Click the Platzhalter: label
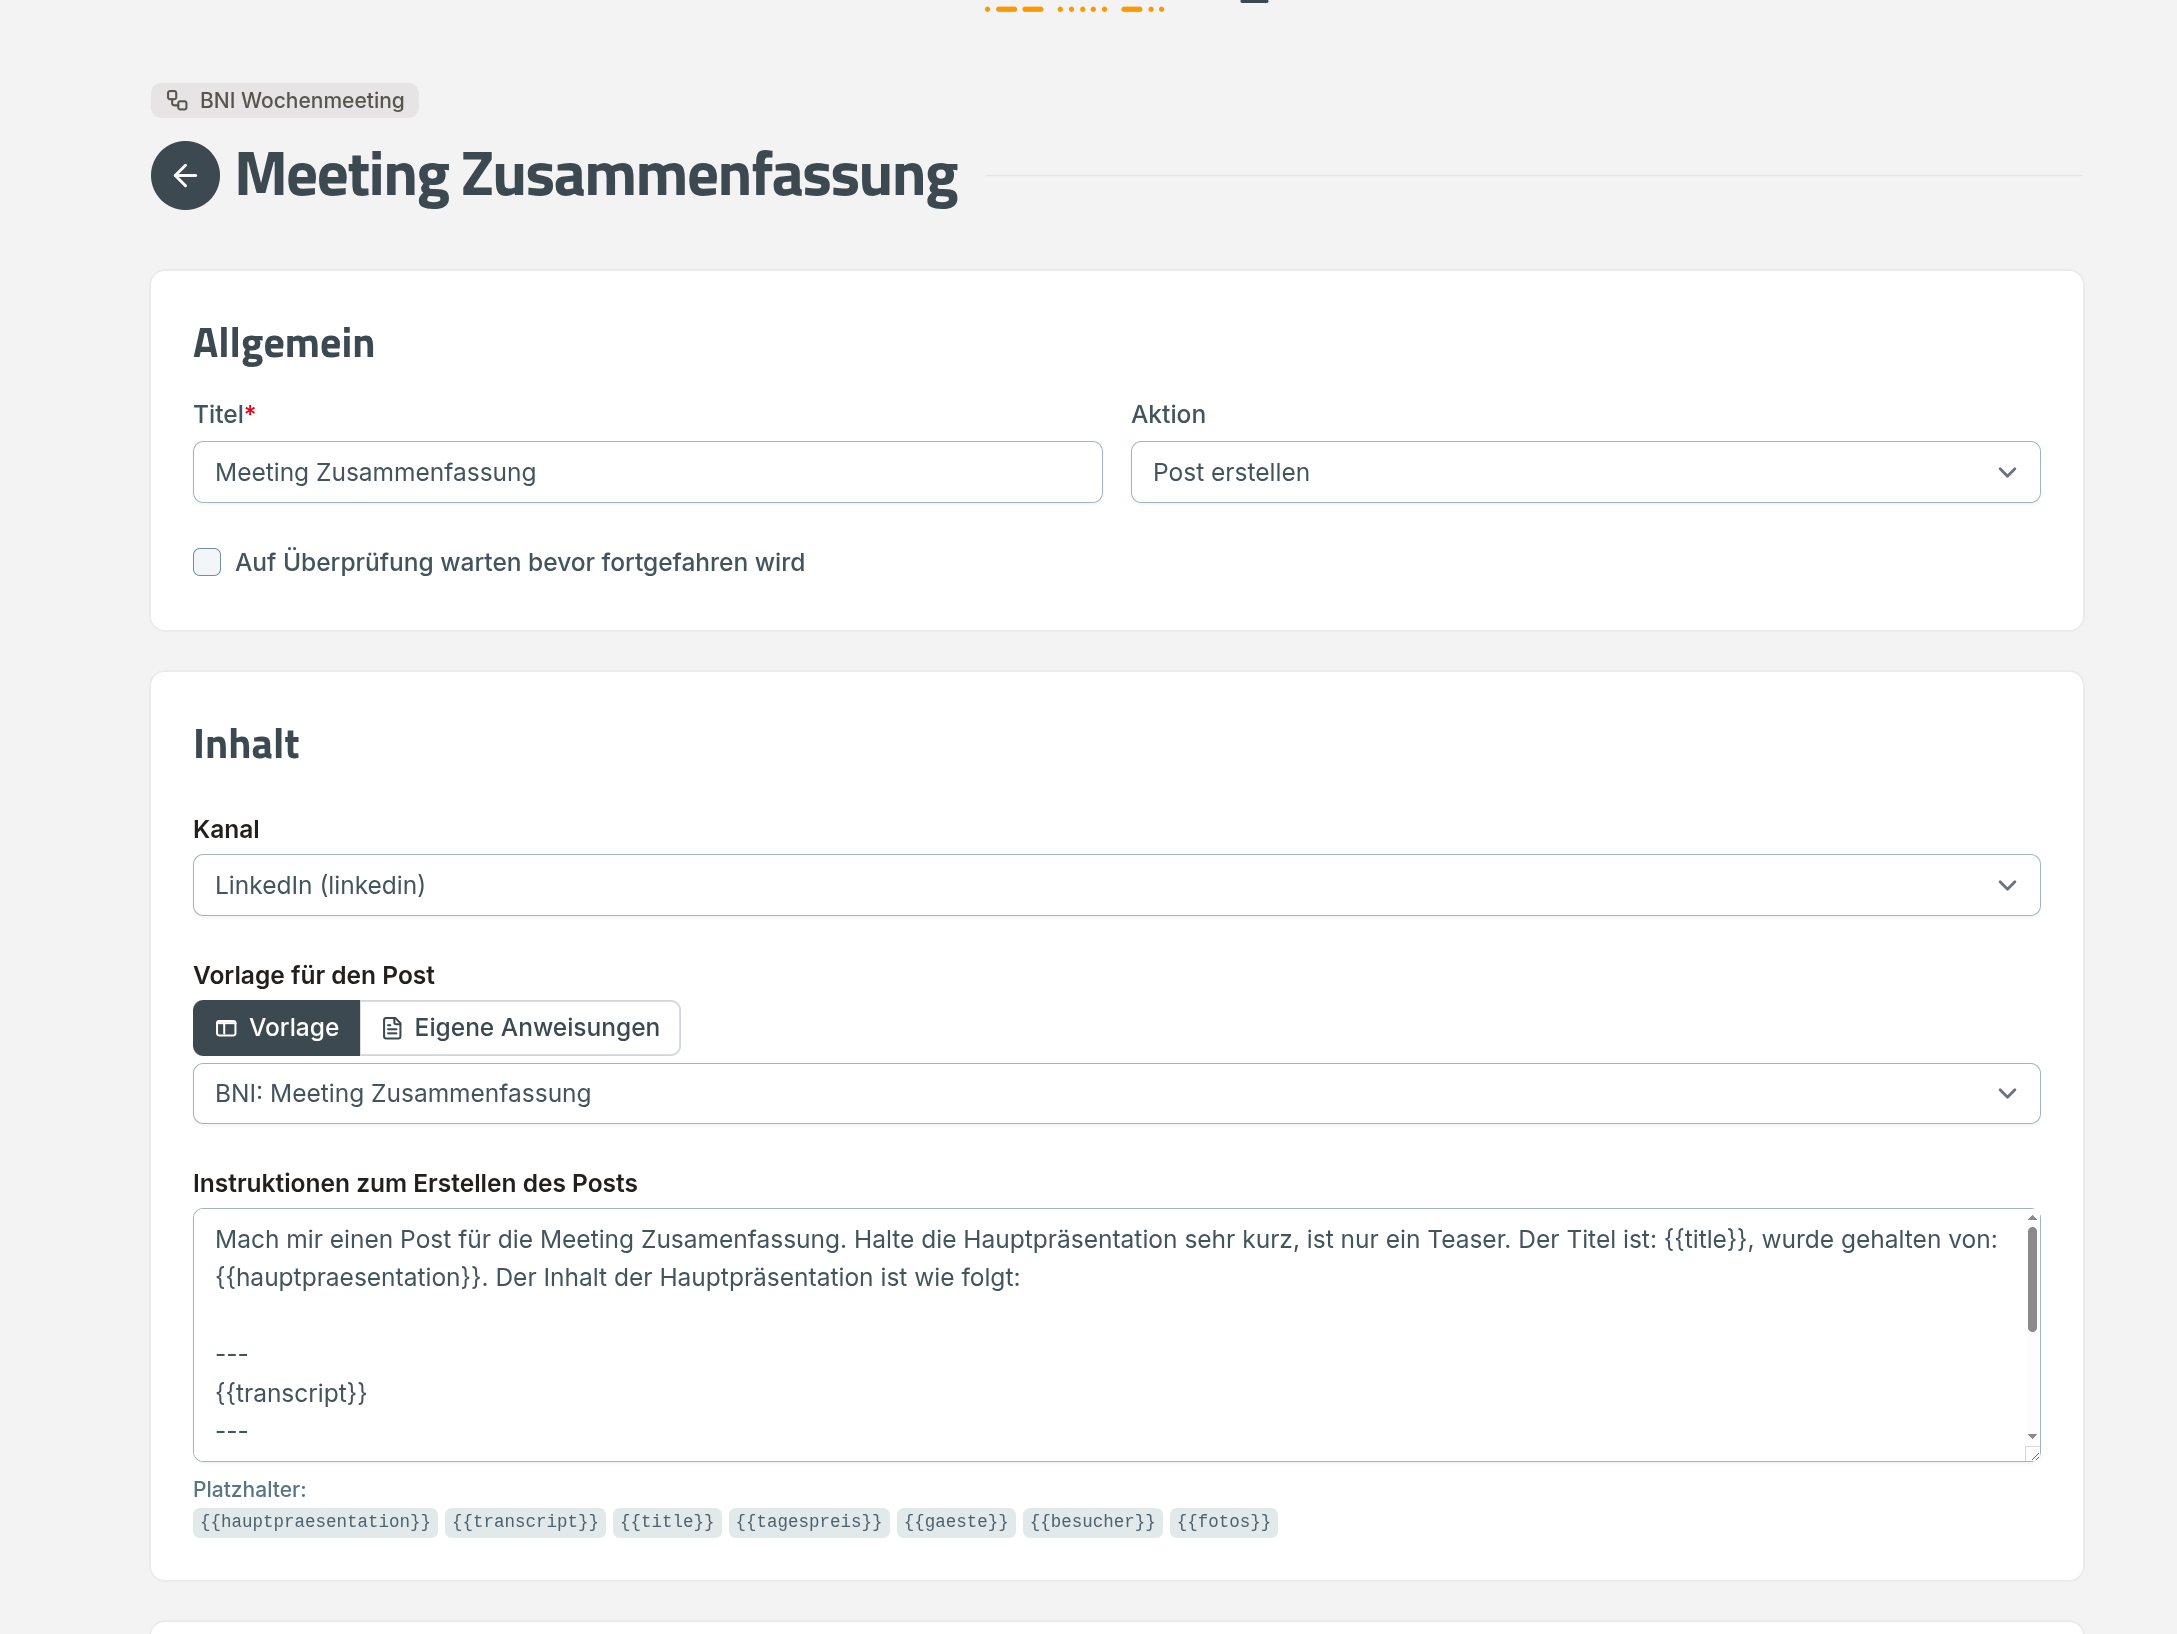Screen dimensions: 2177x1634 click(x=250, y=1489)
